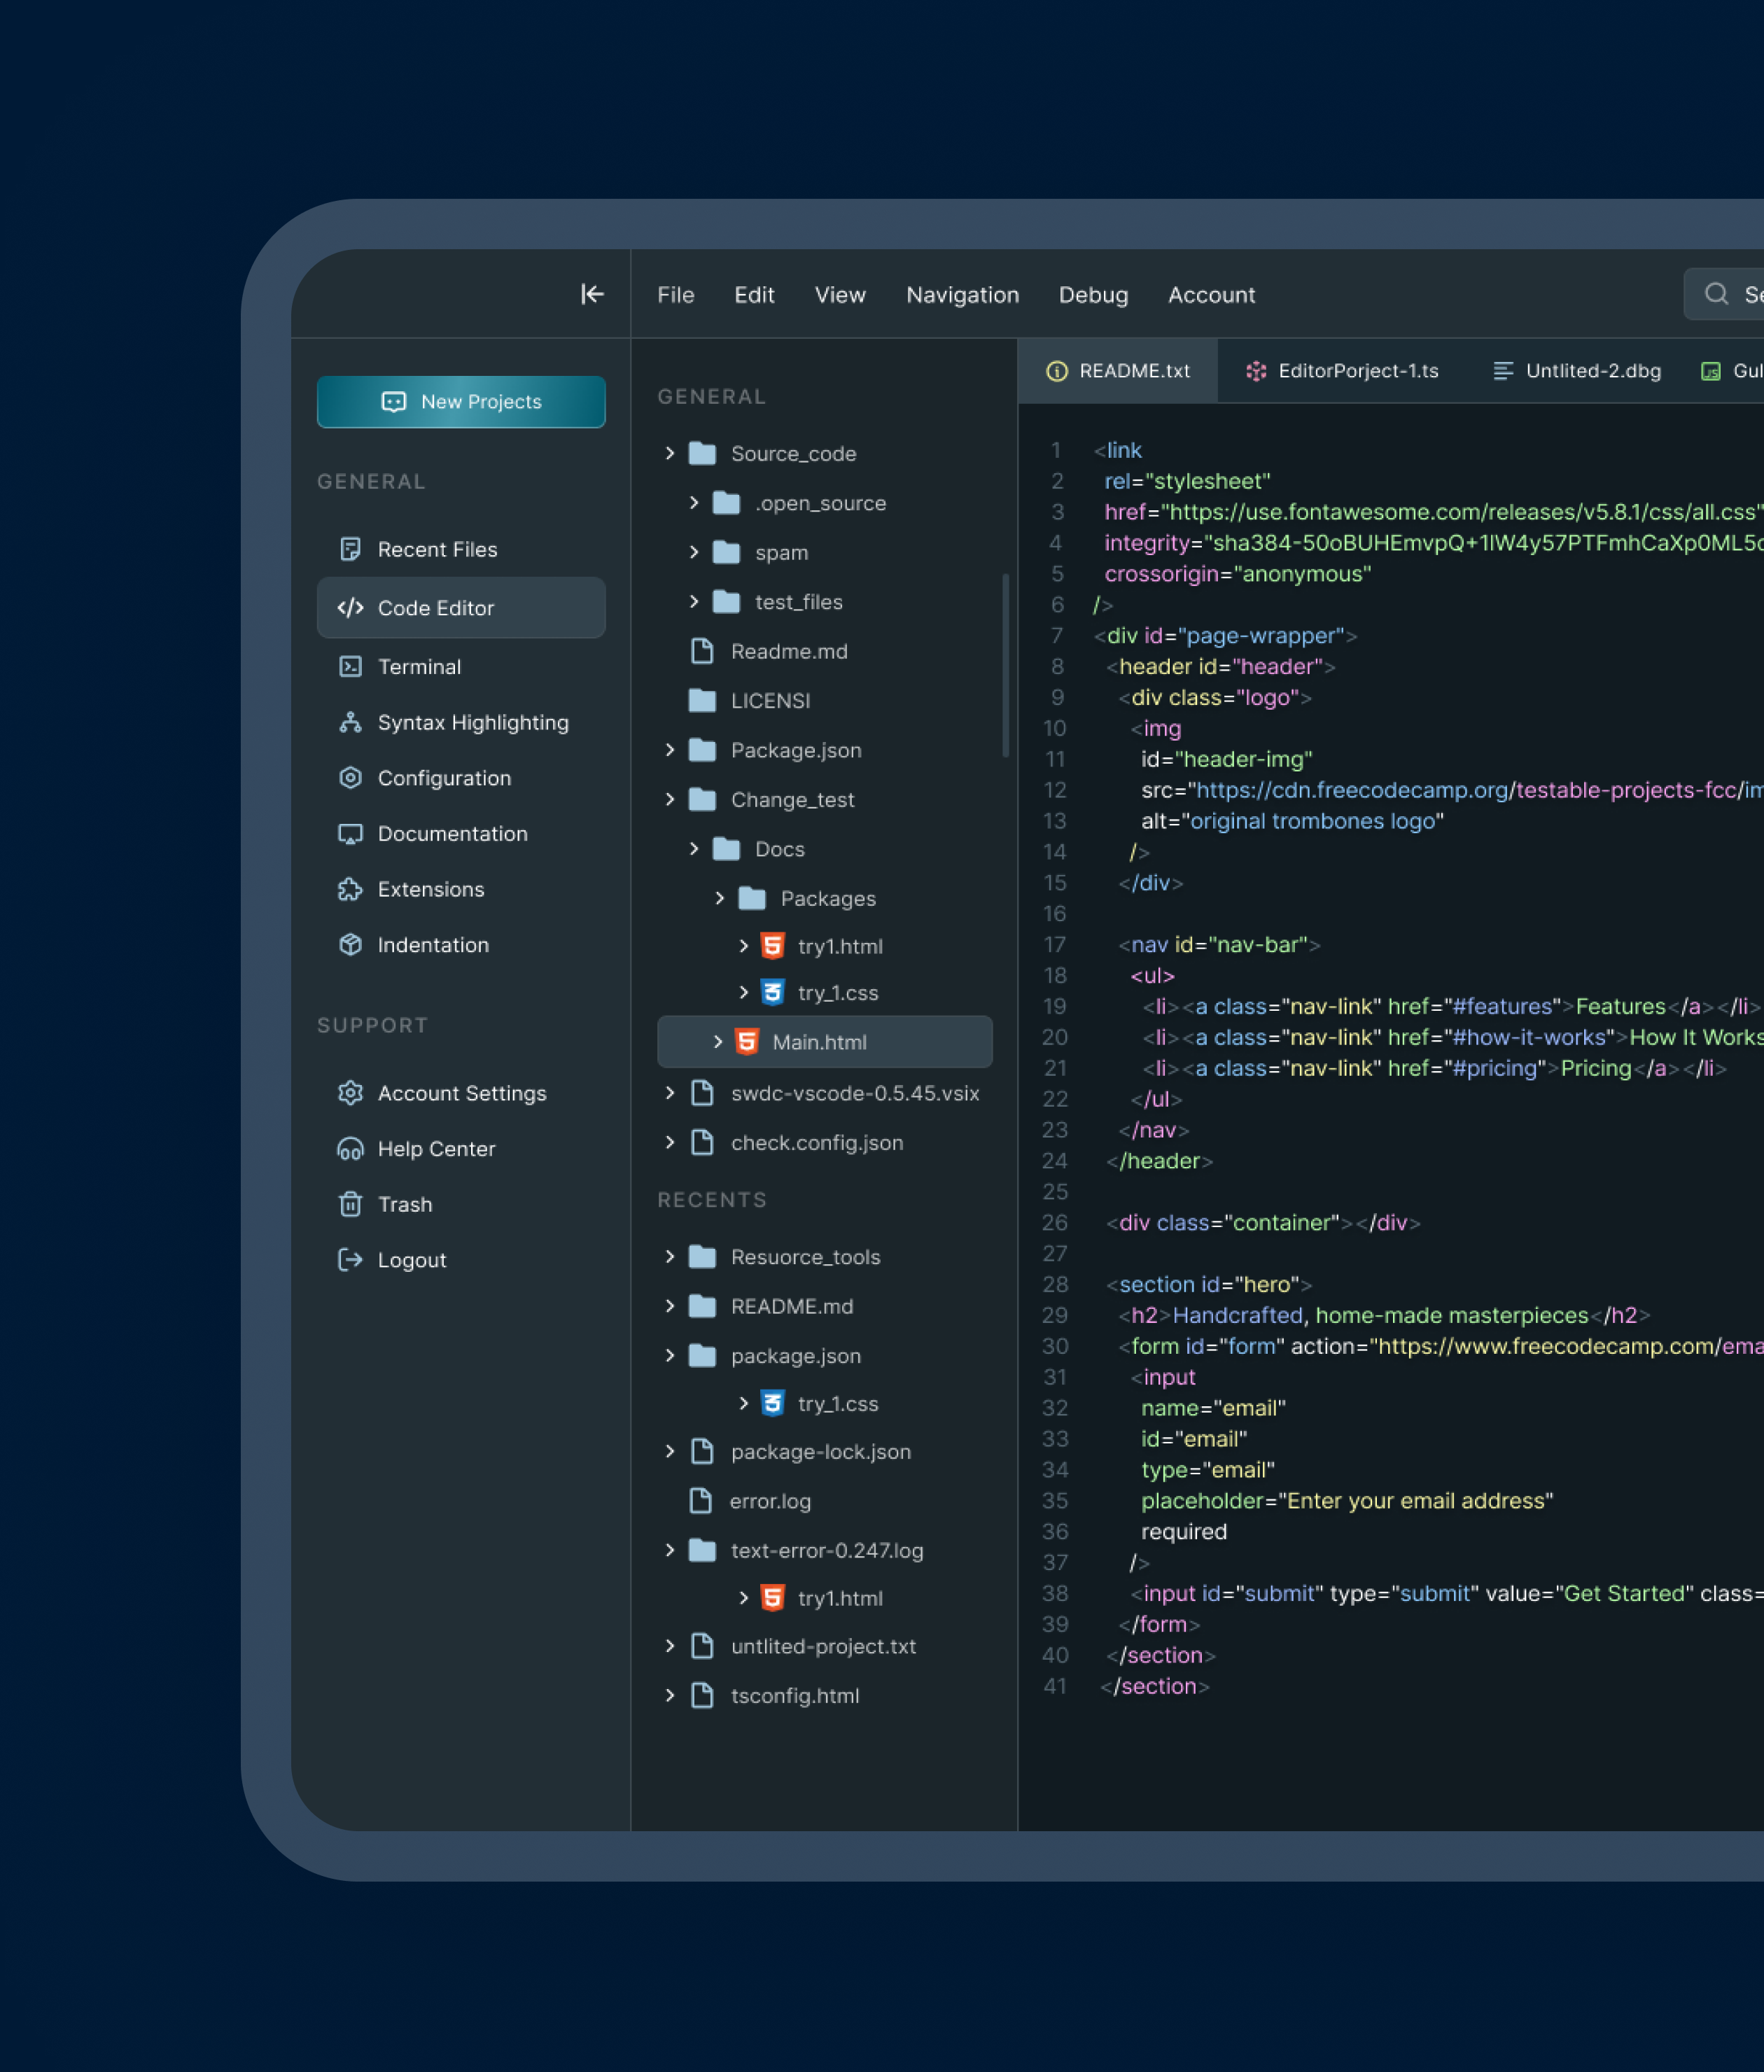This screenshot has height=2072, width=1764.
Task: Click the New Projects button
Action: pyautogui.click(x=461, y=402)
